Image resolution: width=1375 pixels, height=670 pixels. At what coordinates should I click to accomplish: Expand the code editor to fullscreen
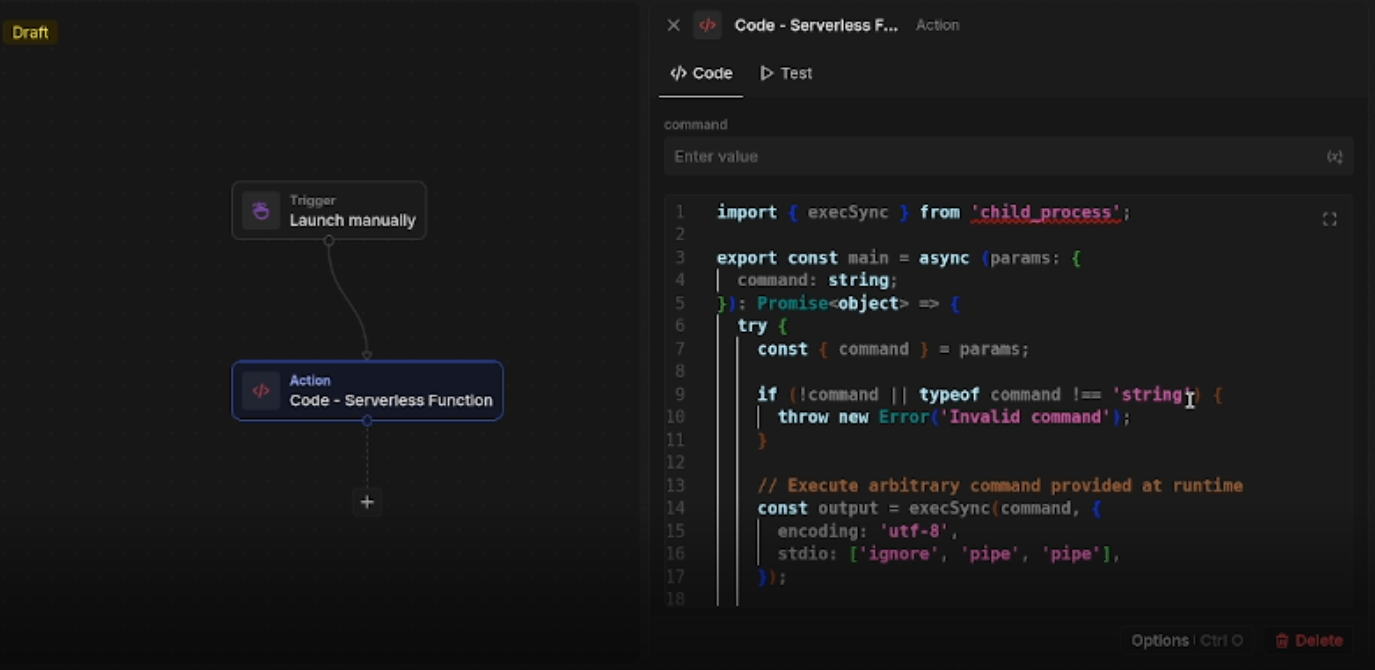click(1330, 218)
